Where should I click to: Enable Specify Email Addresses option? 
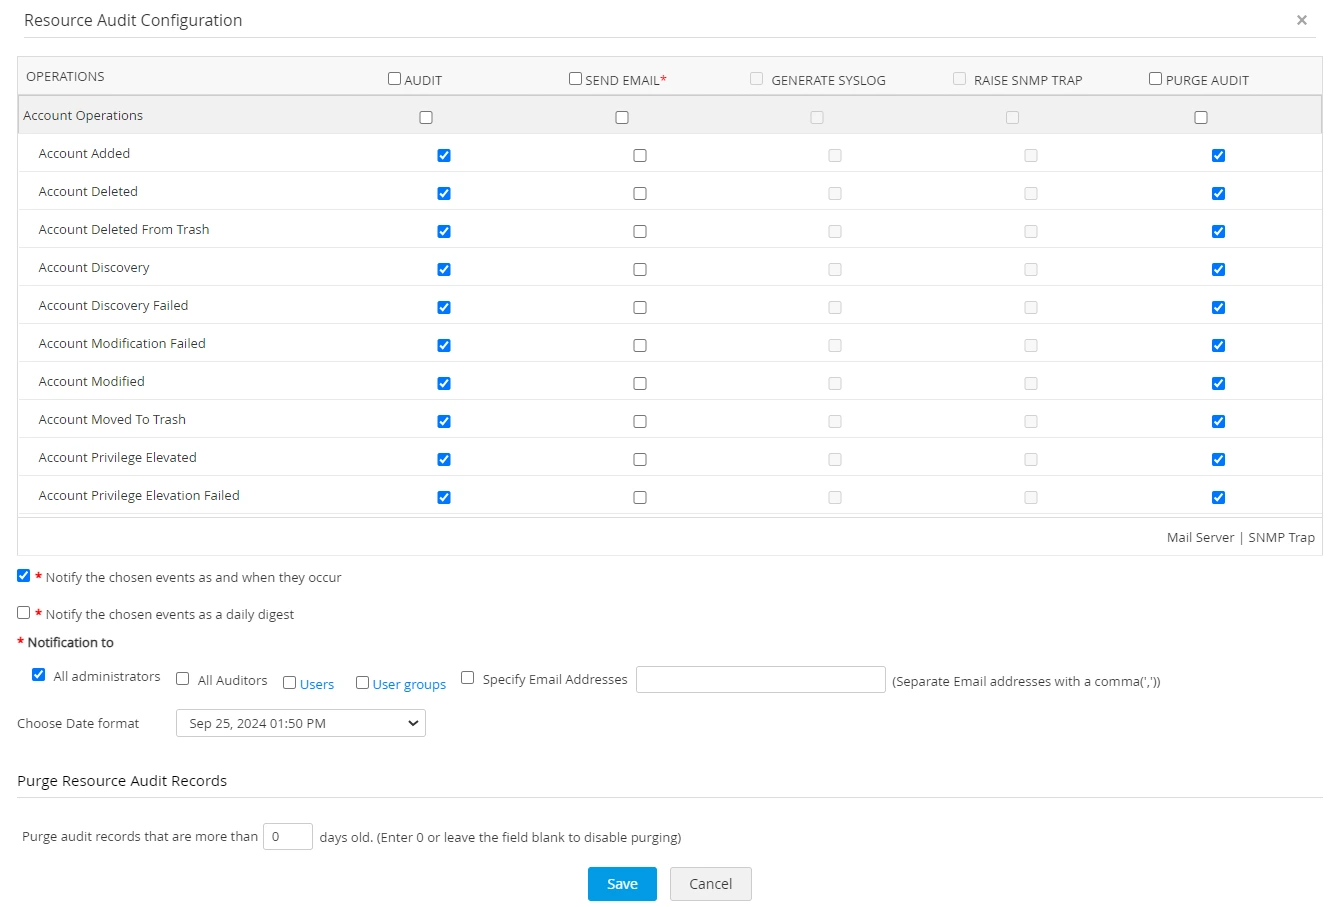467,677
